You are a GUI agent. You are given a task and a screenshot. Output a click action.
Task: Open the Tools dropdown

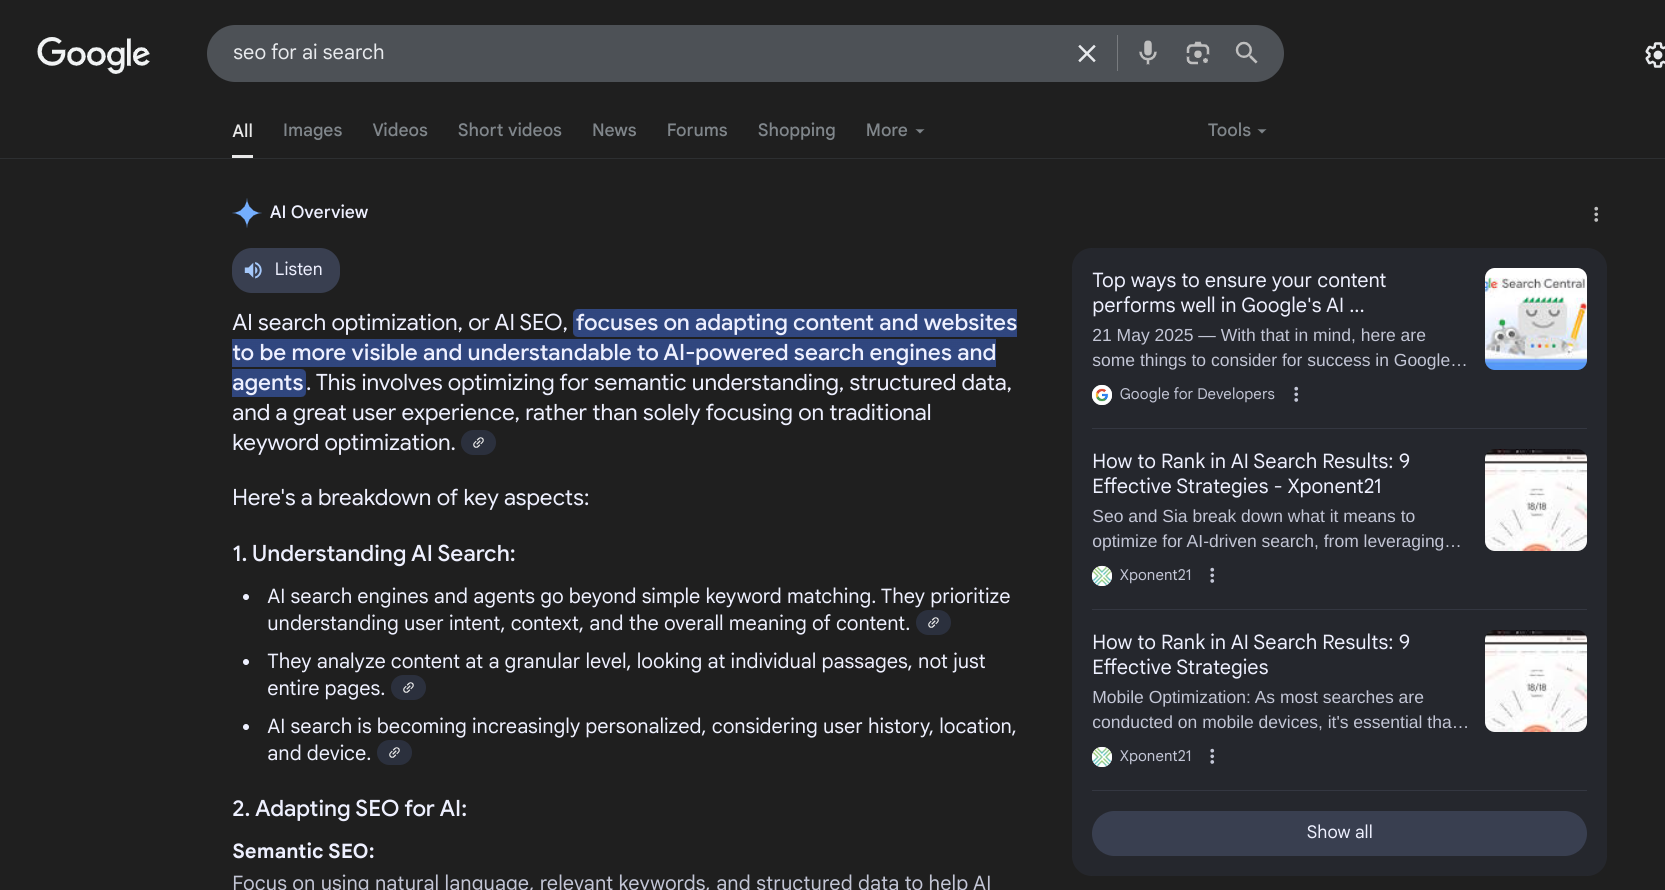[x=1237, y=131]
